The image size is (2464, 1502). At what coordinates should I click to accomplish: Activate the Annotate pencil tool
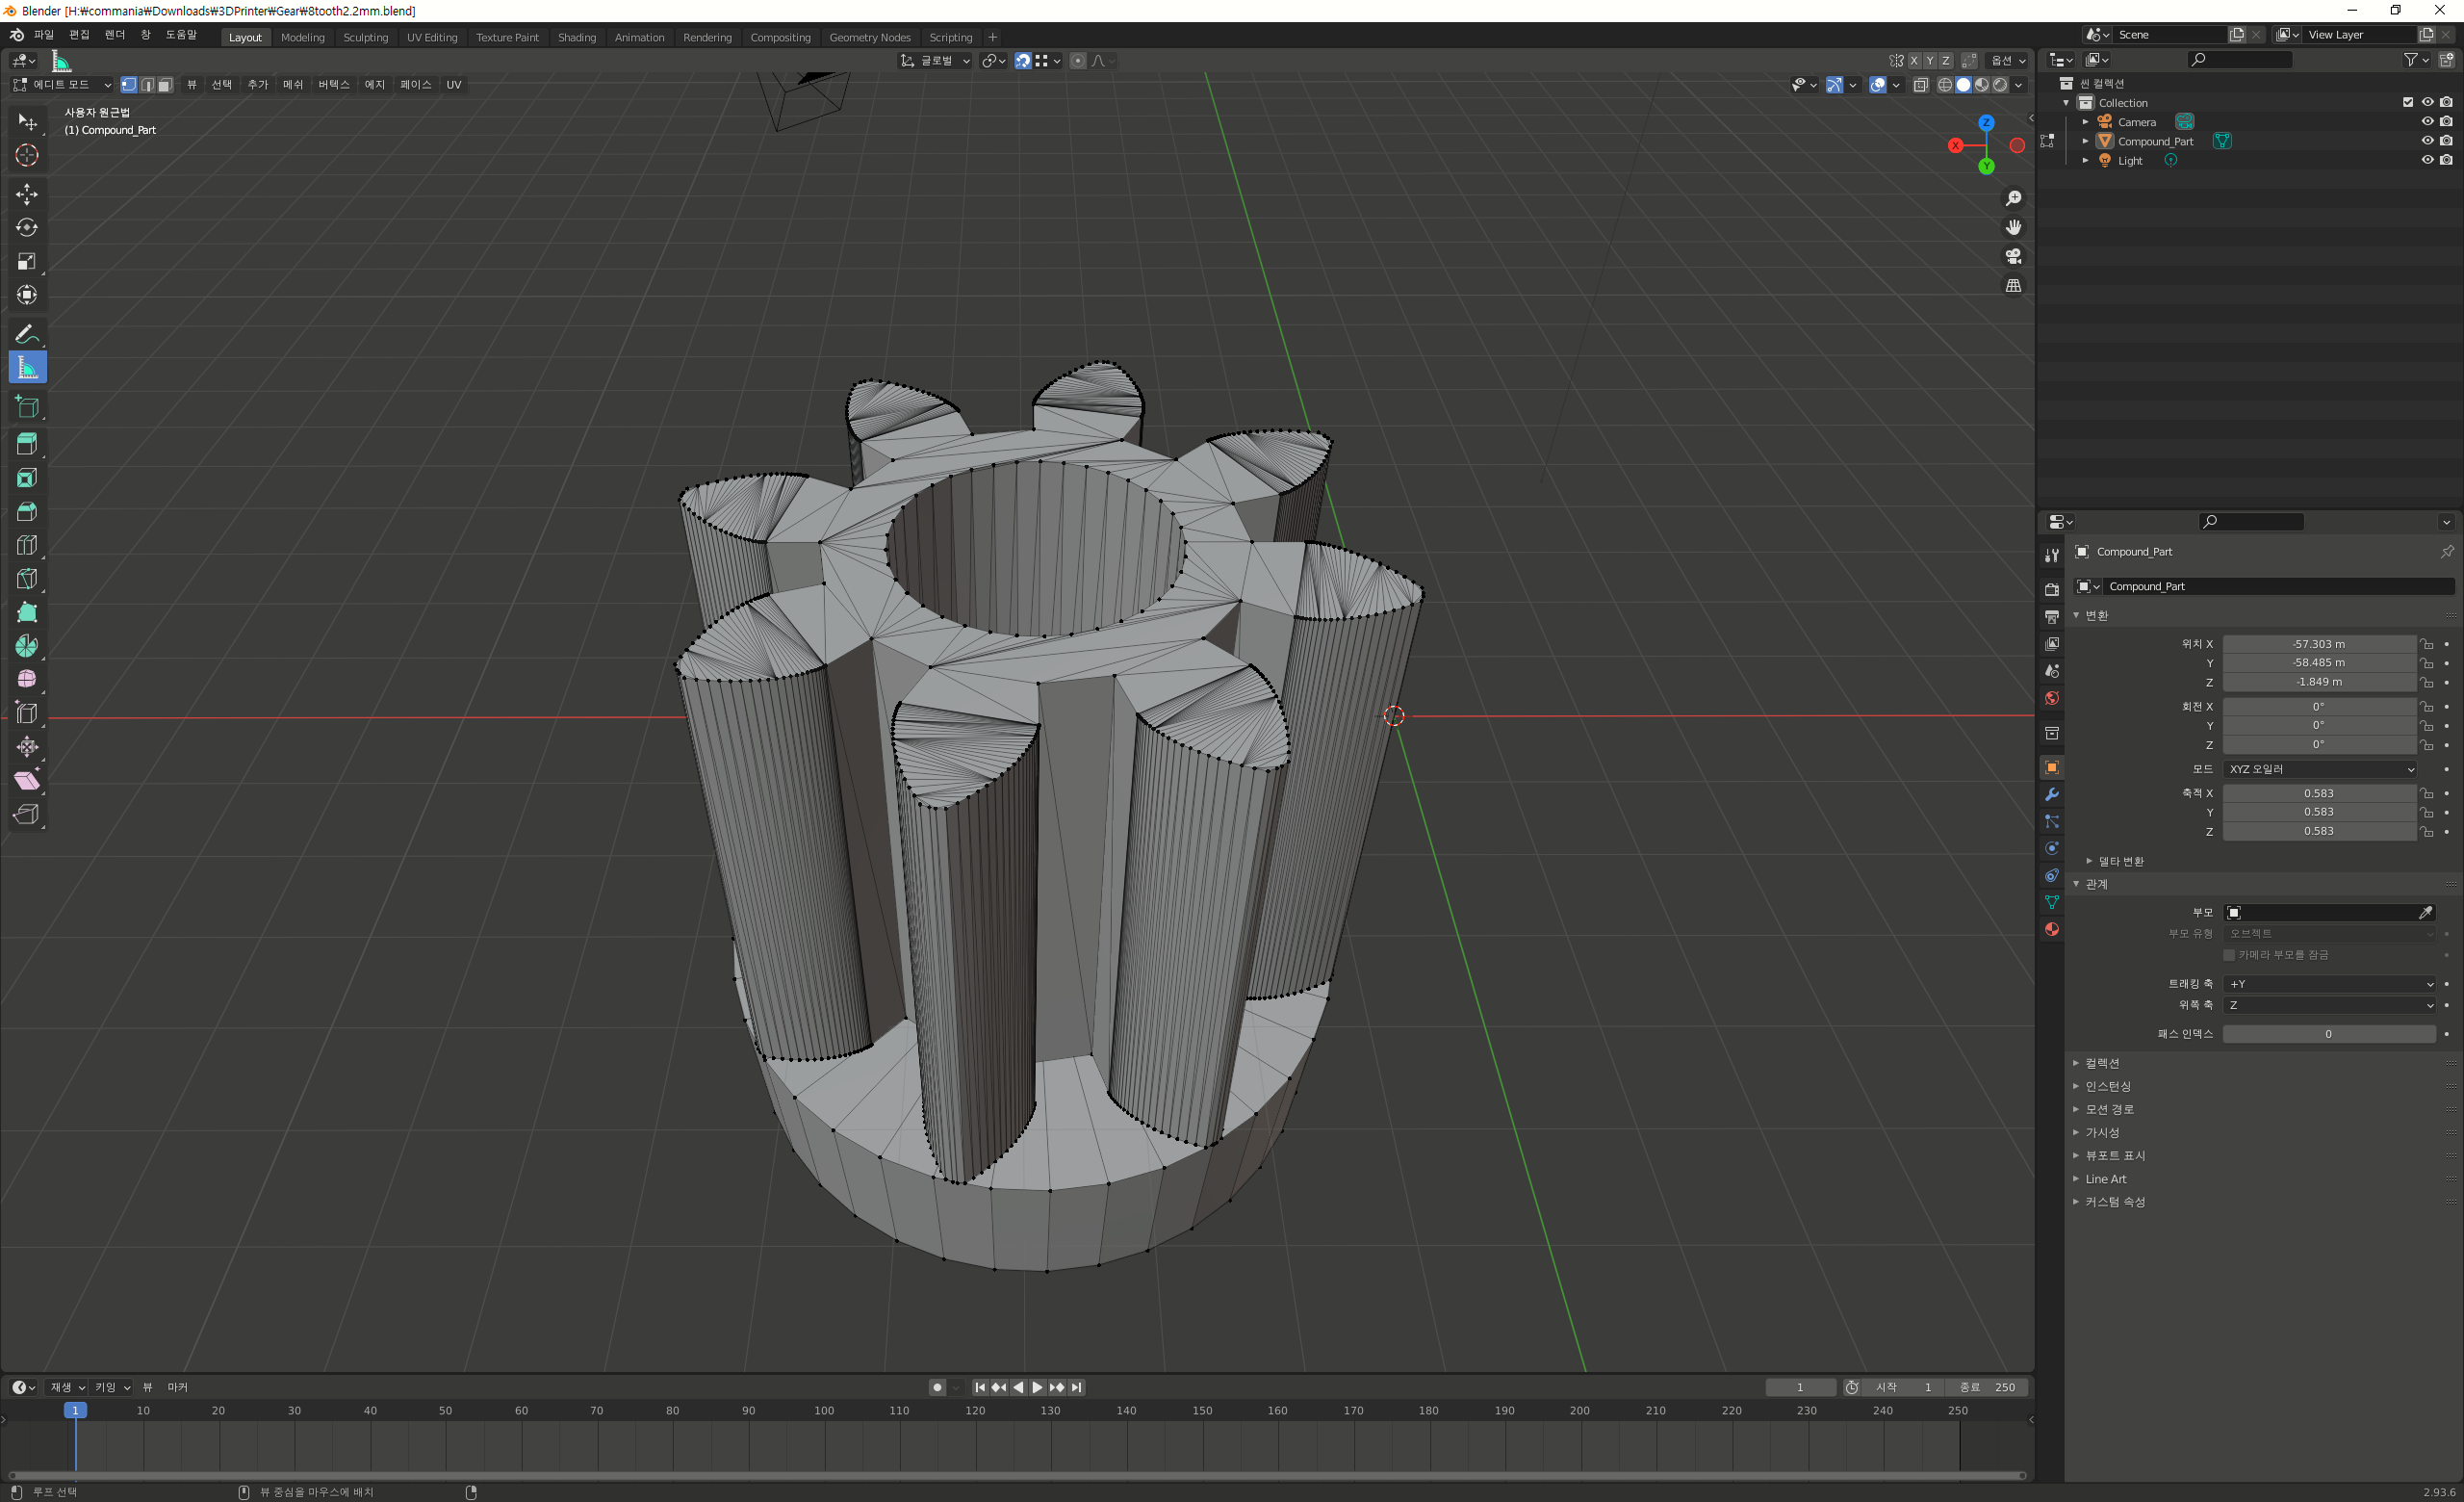[27, 334]
